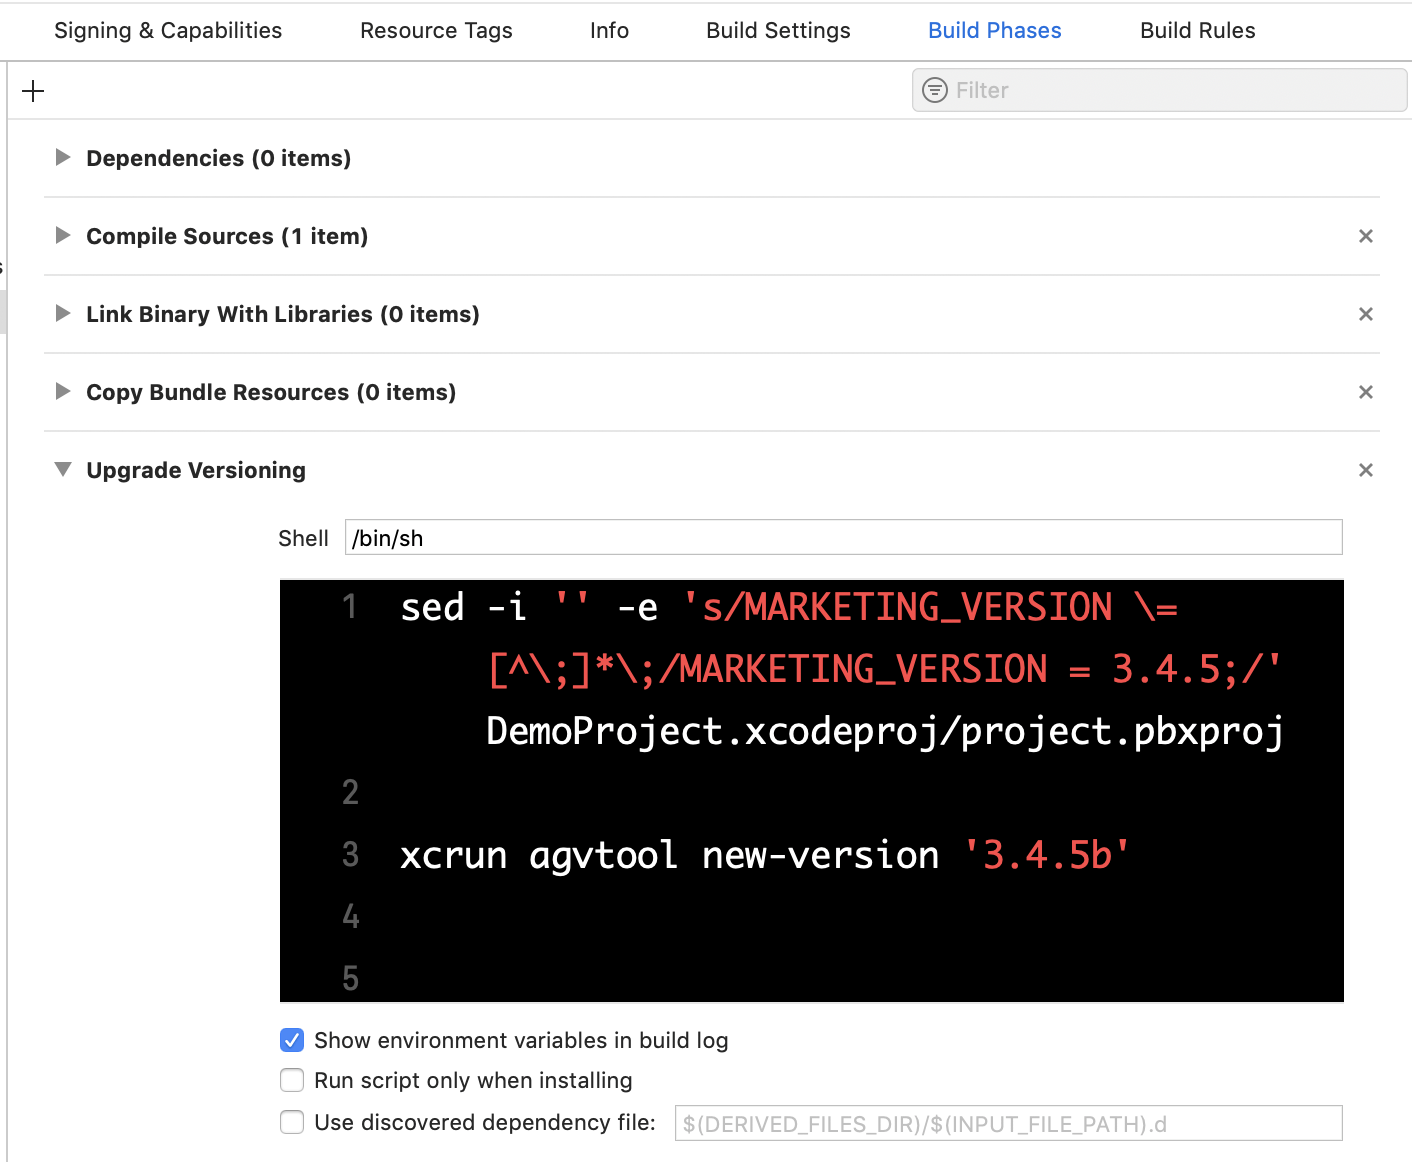The width and height of the screenshot is (1412, 1162).
Task: Enable run script only when installing
Action: (x=291, y=1080)
